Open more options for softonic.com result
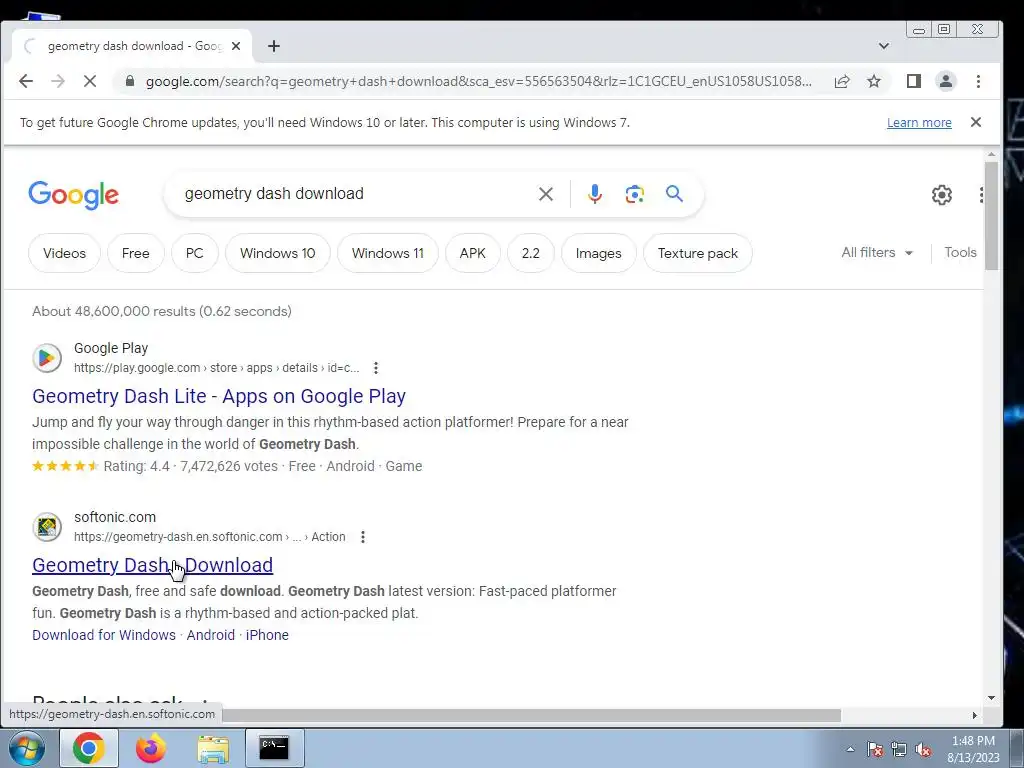Image resolution: width=1024 pixels, height=768 pixels. 362,537
